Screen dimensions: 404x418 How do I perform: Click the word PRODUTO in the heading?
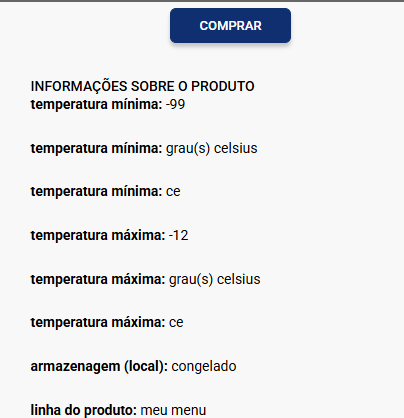pyautogui.click(x=223, y=86)
